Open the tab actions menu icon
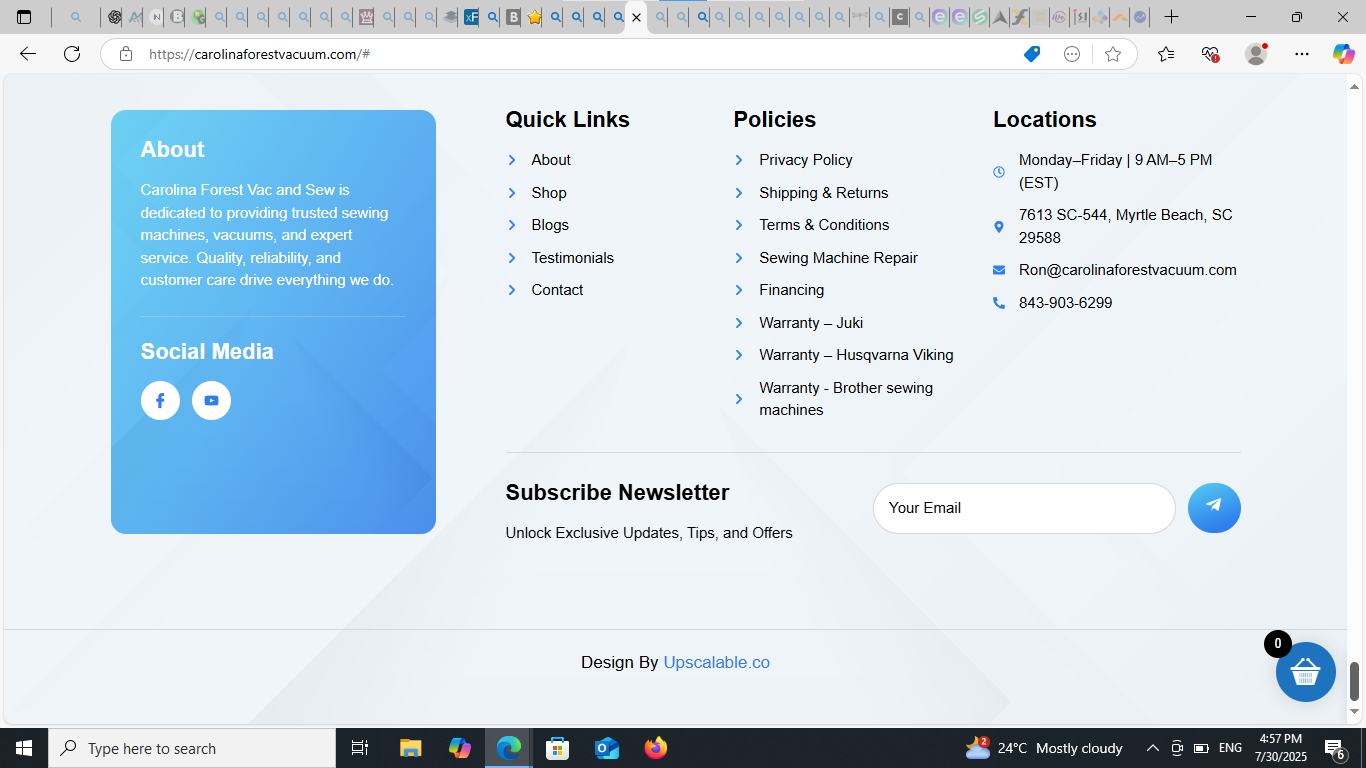 (24, 17)
